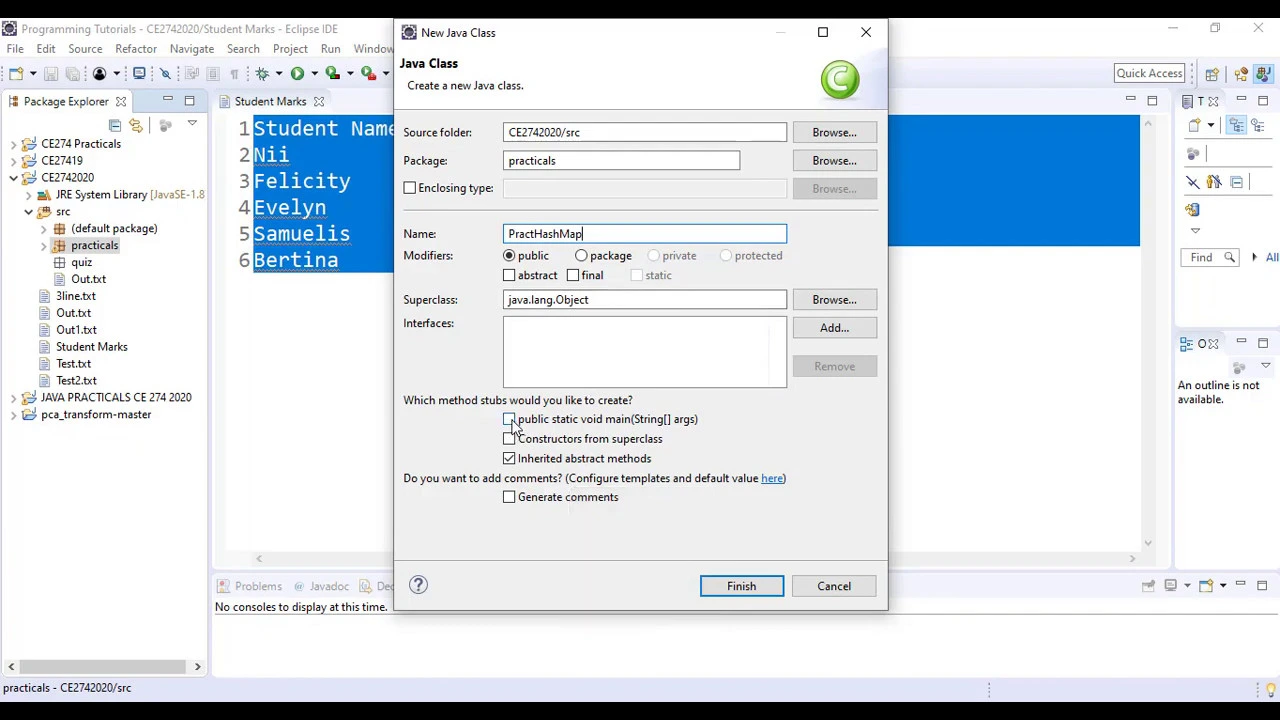The image size is (1280, 720).
Task: Check the abstract modifier checkbox
Action: [x=509, y=275]
